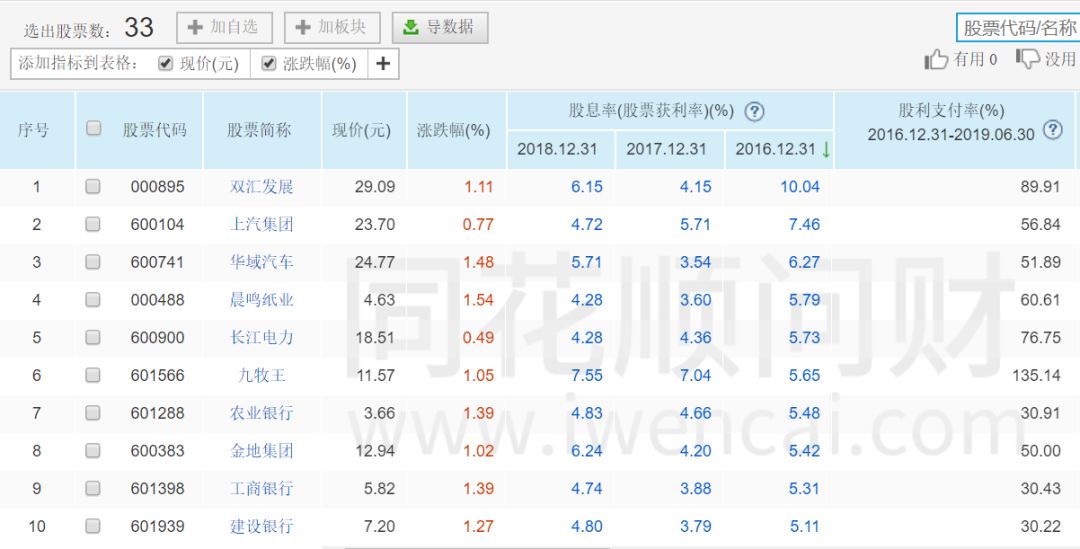The image size is (1080, 549).
Task: Open the 建设银行 stock link
Action: [262, 526]
